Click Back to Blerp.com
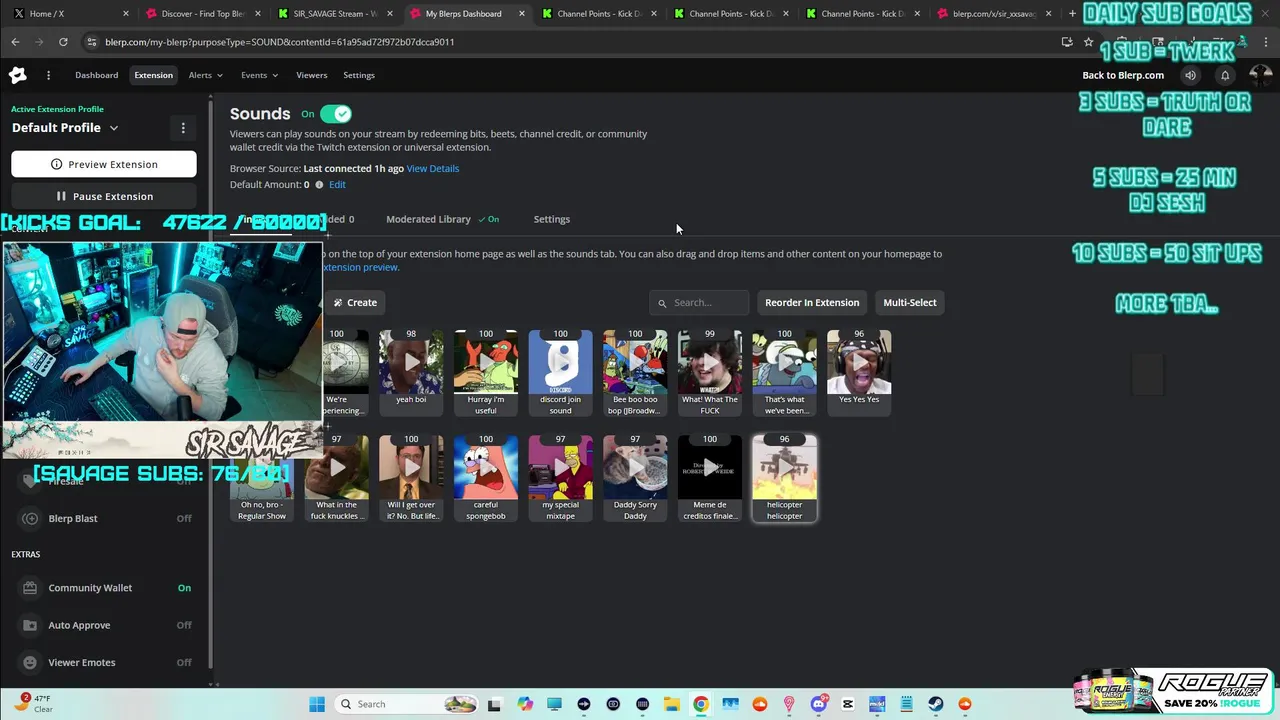1280x720 pixels. click(x=1123, y=75)
